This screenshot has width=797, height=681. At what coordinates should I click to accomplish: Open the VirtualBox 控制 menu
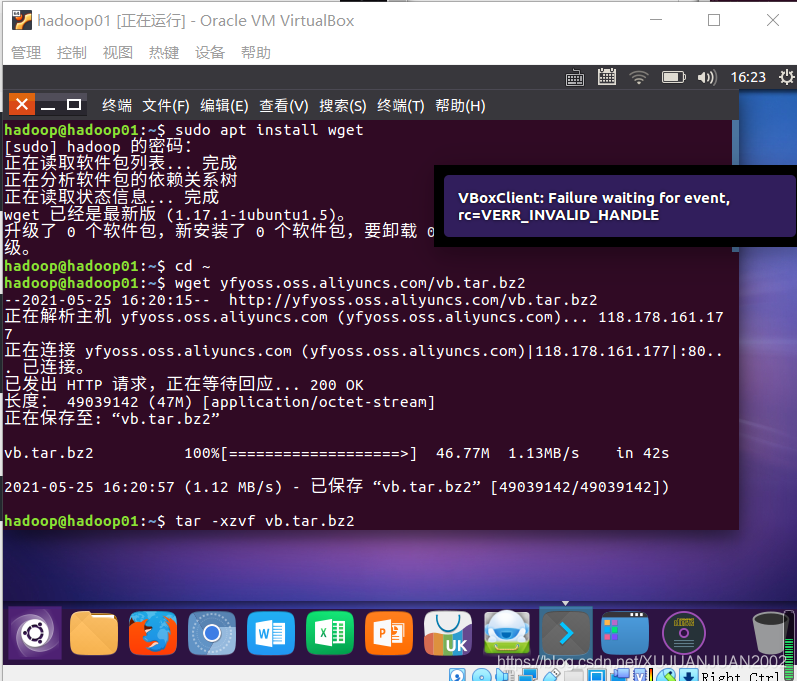(x=72, y=52)
